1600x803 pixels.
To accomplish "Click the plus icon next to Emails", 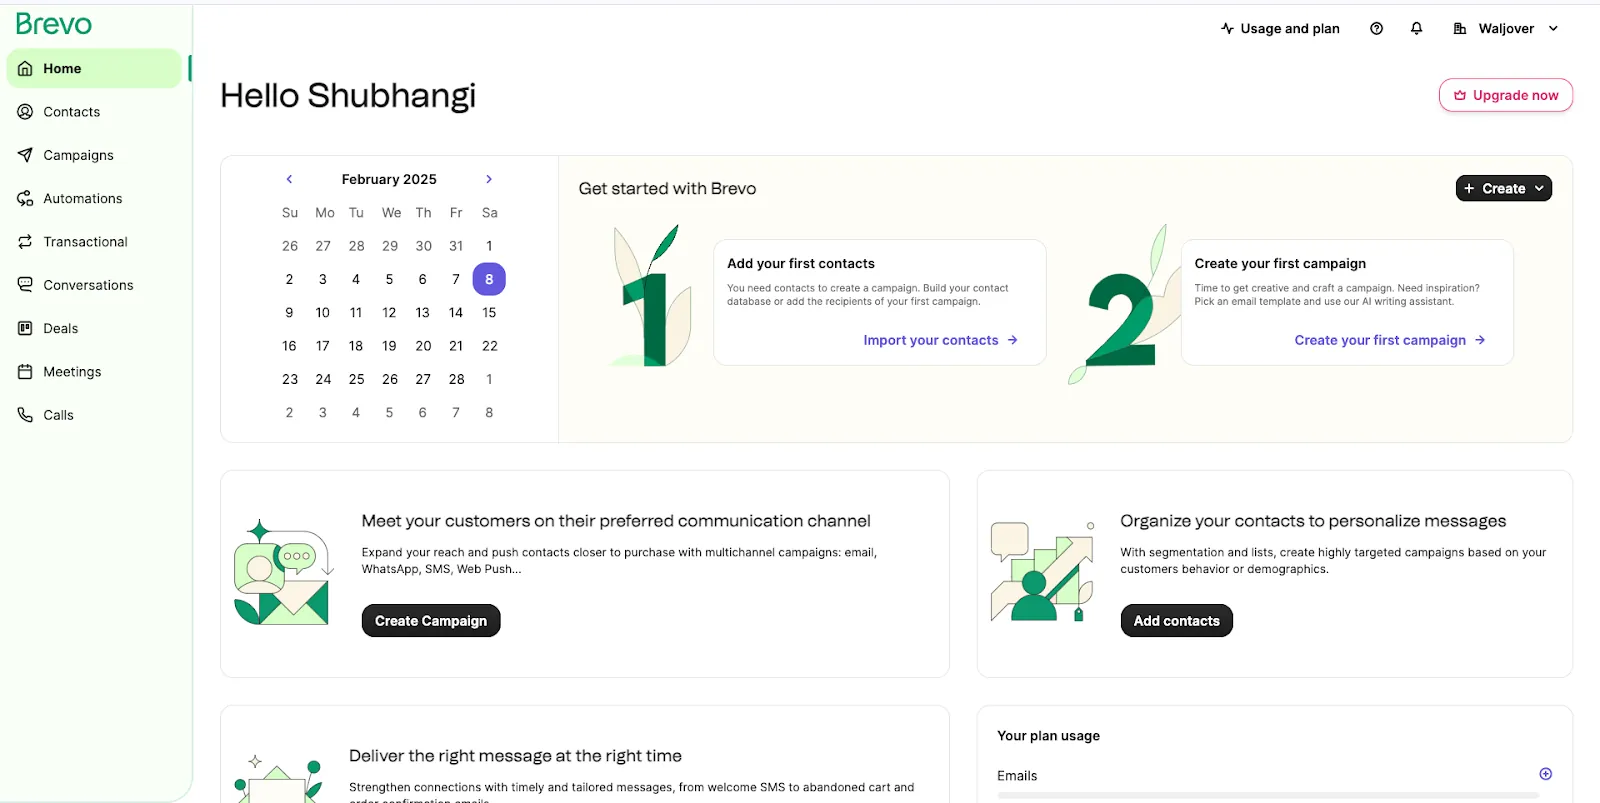I will coord(1546,774).
